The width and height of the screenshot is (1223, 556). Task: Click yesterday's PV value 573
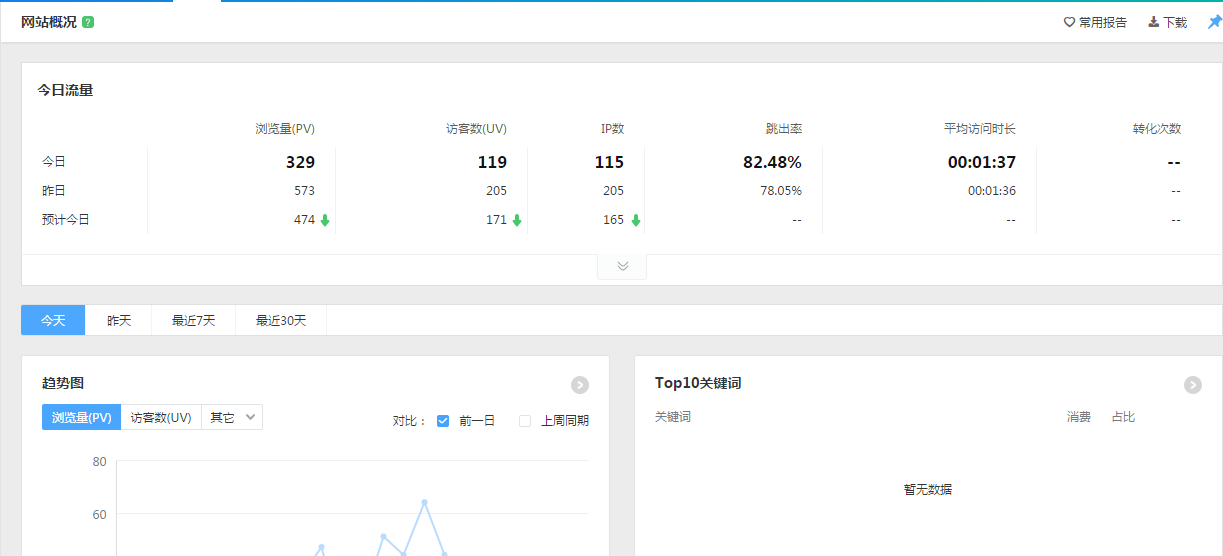pyautogui.click(x=304, y=191)
